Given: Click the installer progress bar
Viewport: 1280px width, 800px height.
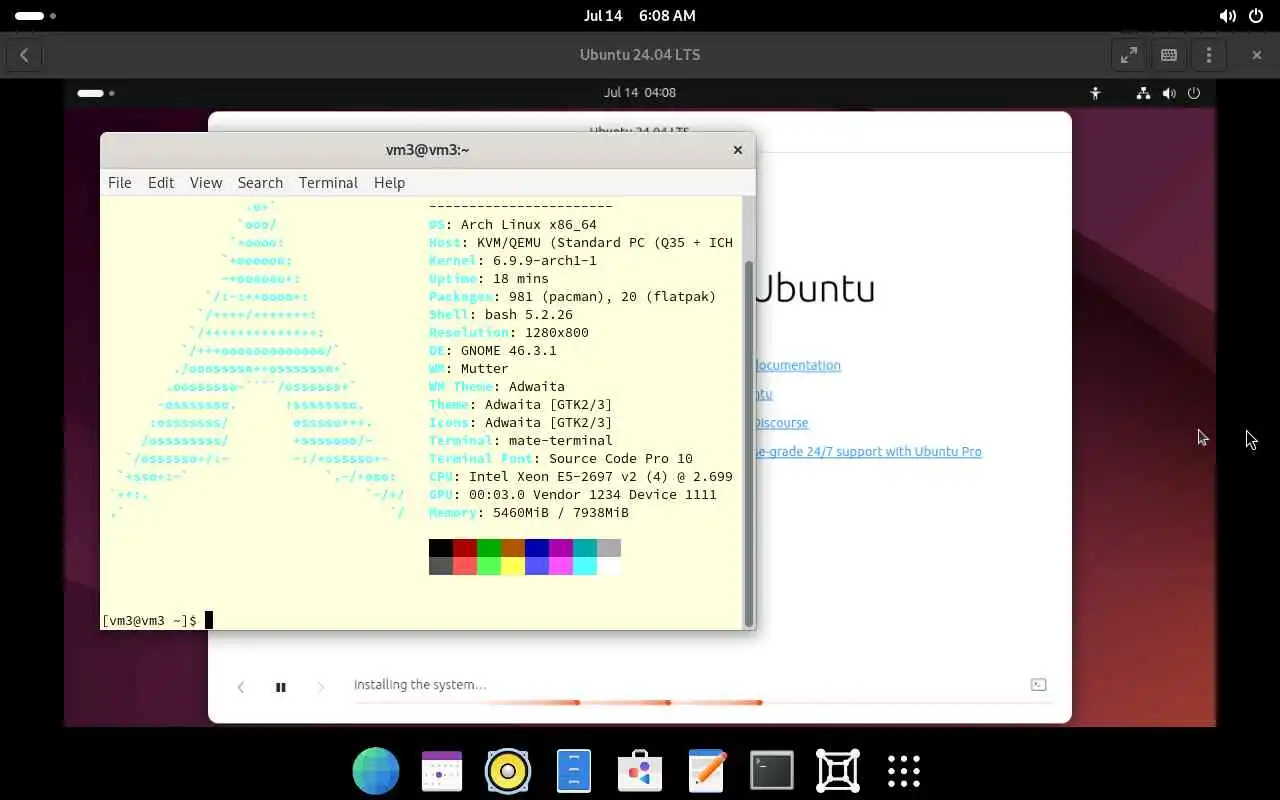Looking at the screenshot, I should pos(702,703).
